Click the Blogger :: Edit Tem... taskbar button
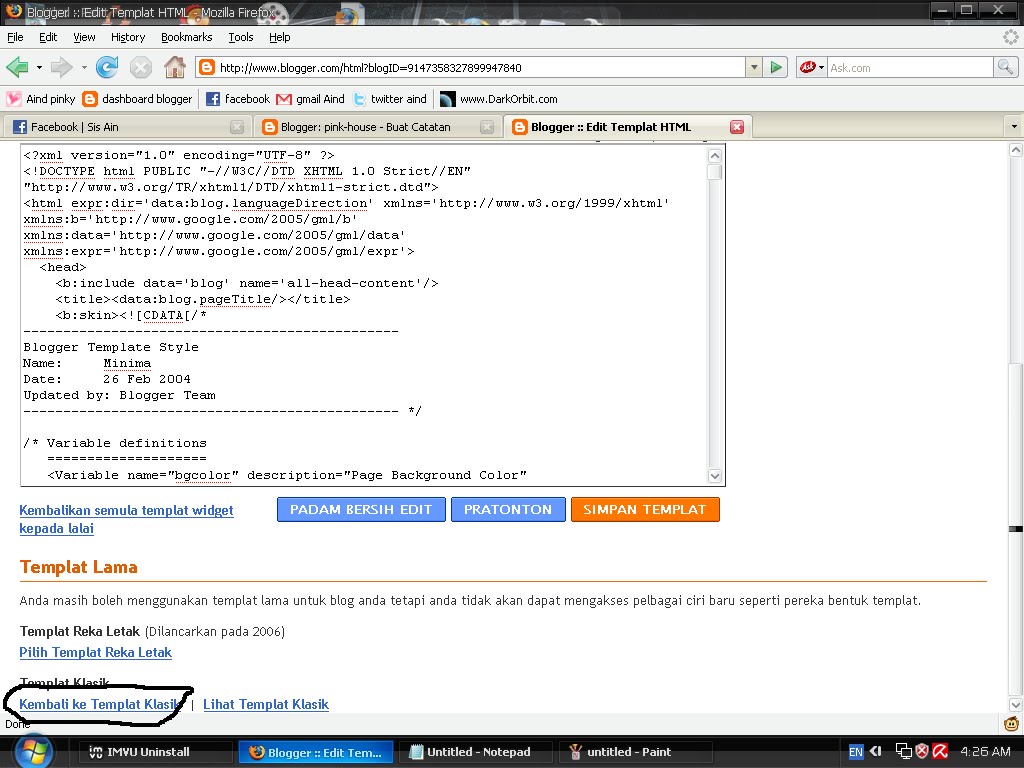1024x768 pixels. [315, 752]
